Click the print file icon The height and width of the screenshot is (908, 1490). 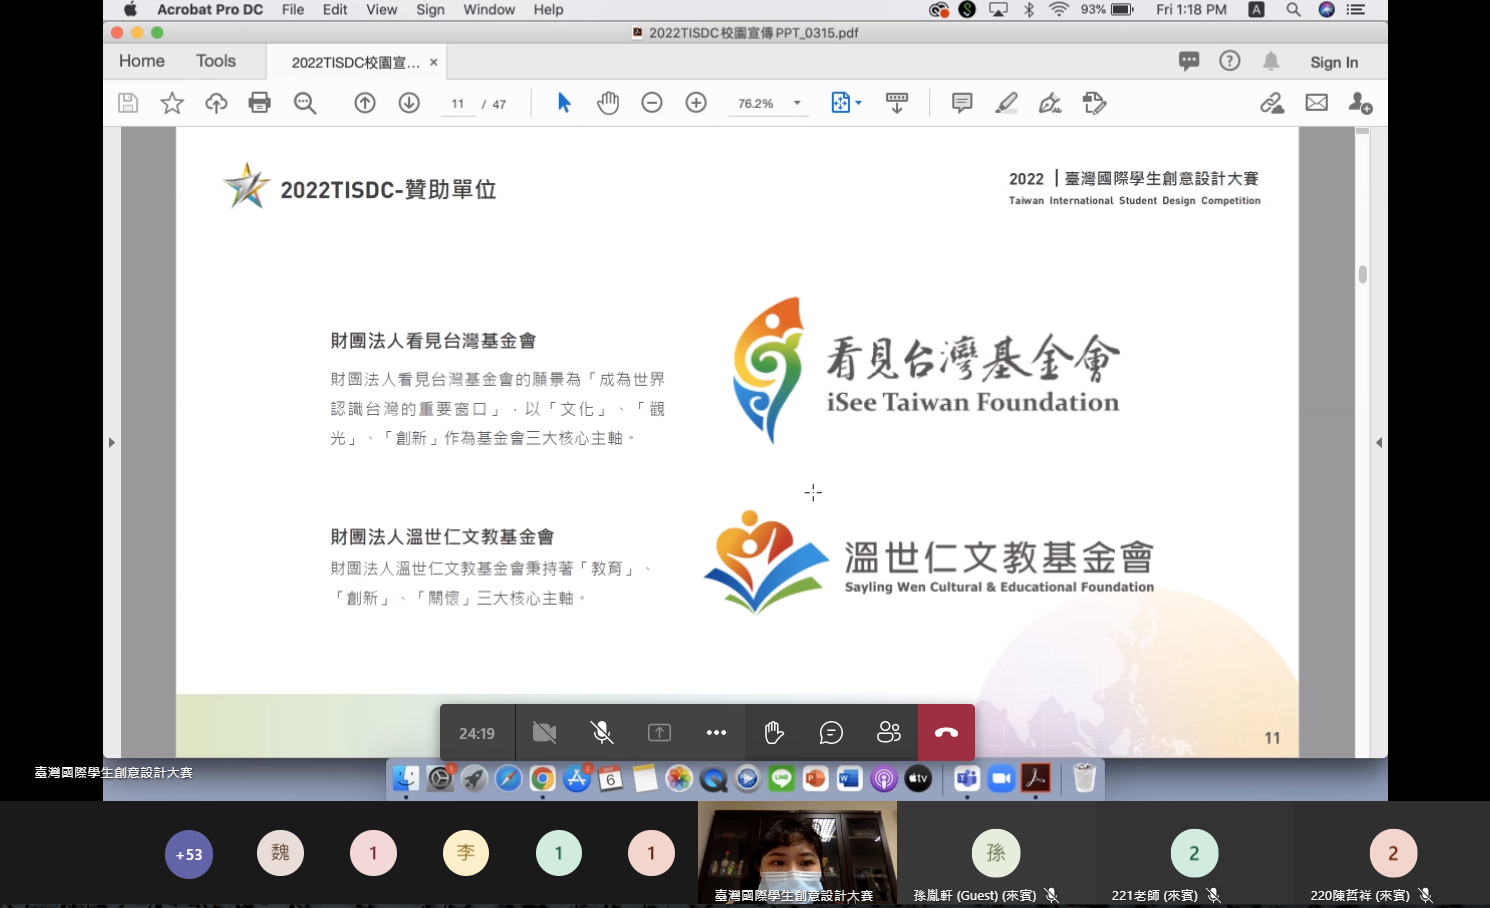[259, 103]
